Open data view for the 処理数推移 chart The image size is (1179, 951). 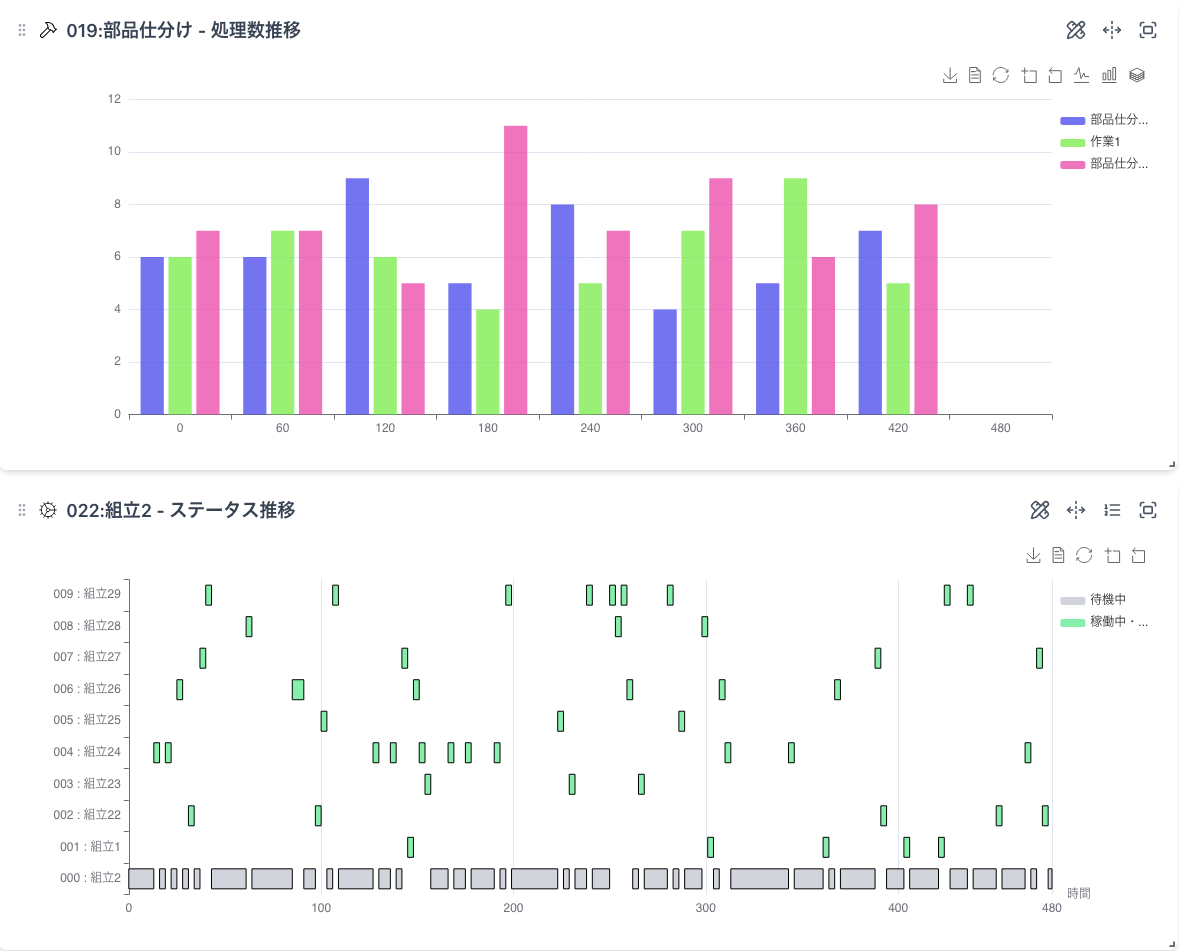click(x=975, y=75)
